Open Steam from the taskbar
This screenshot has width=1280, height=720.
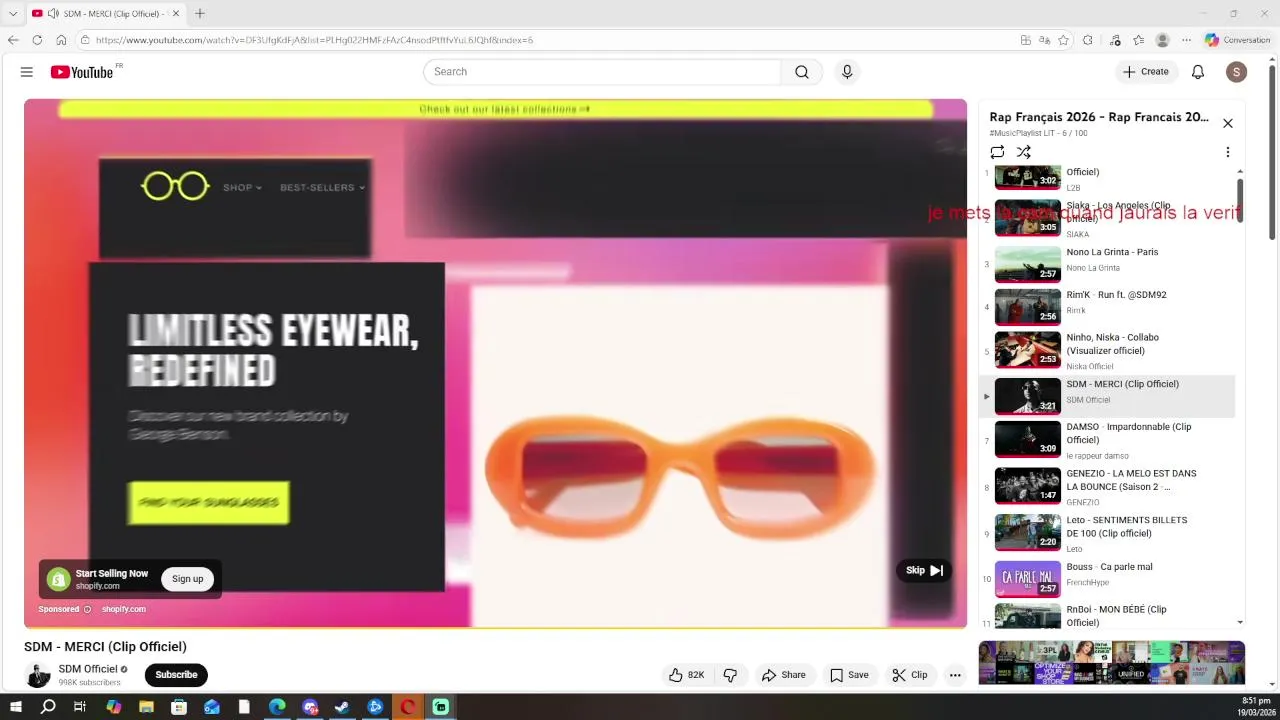342,707
